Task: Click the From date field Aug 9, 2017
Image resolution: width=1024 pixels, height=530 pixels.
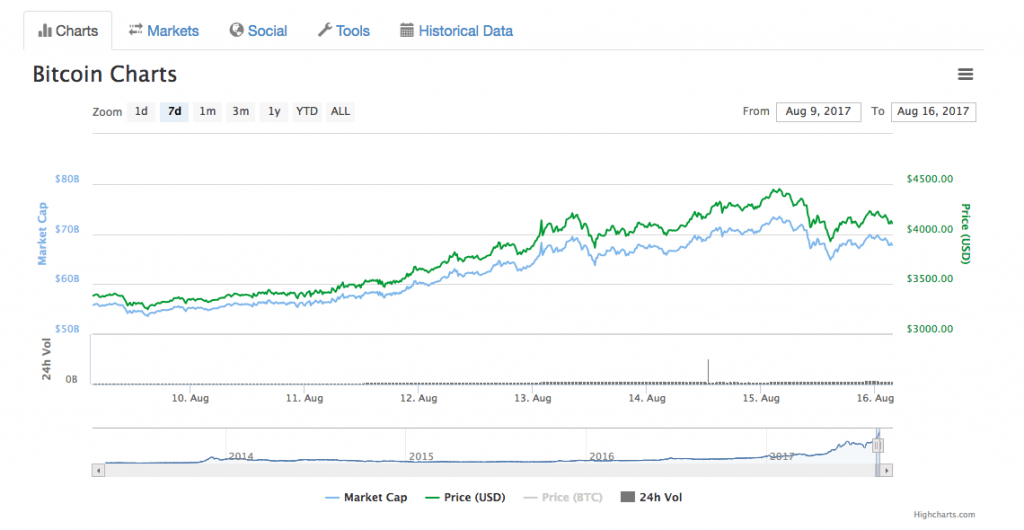Action: coord(818,112)
